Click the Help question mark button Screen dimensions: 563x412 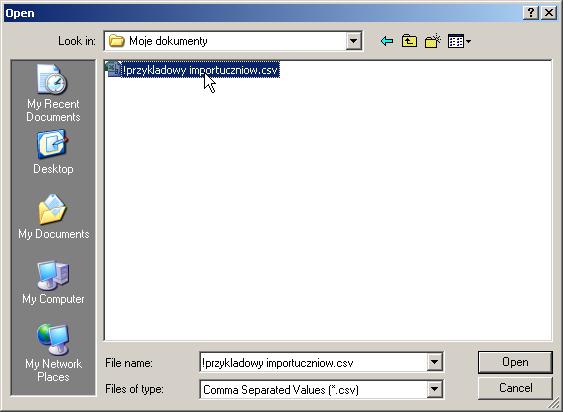coord(531,13)
